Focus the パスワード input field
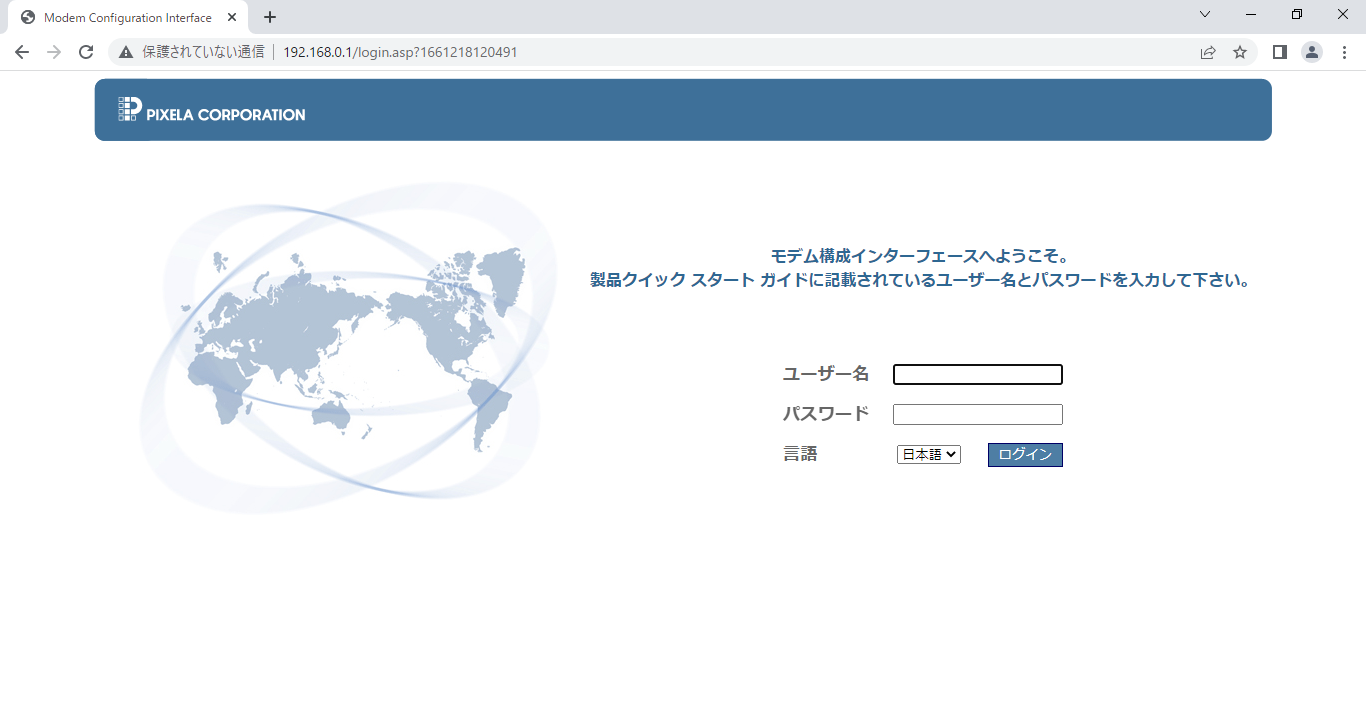This screenshot has width=1366, height=719. (x=978, y=414)
